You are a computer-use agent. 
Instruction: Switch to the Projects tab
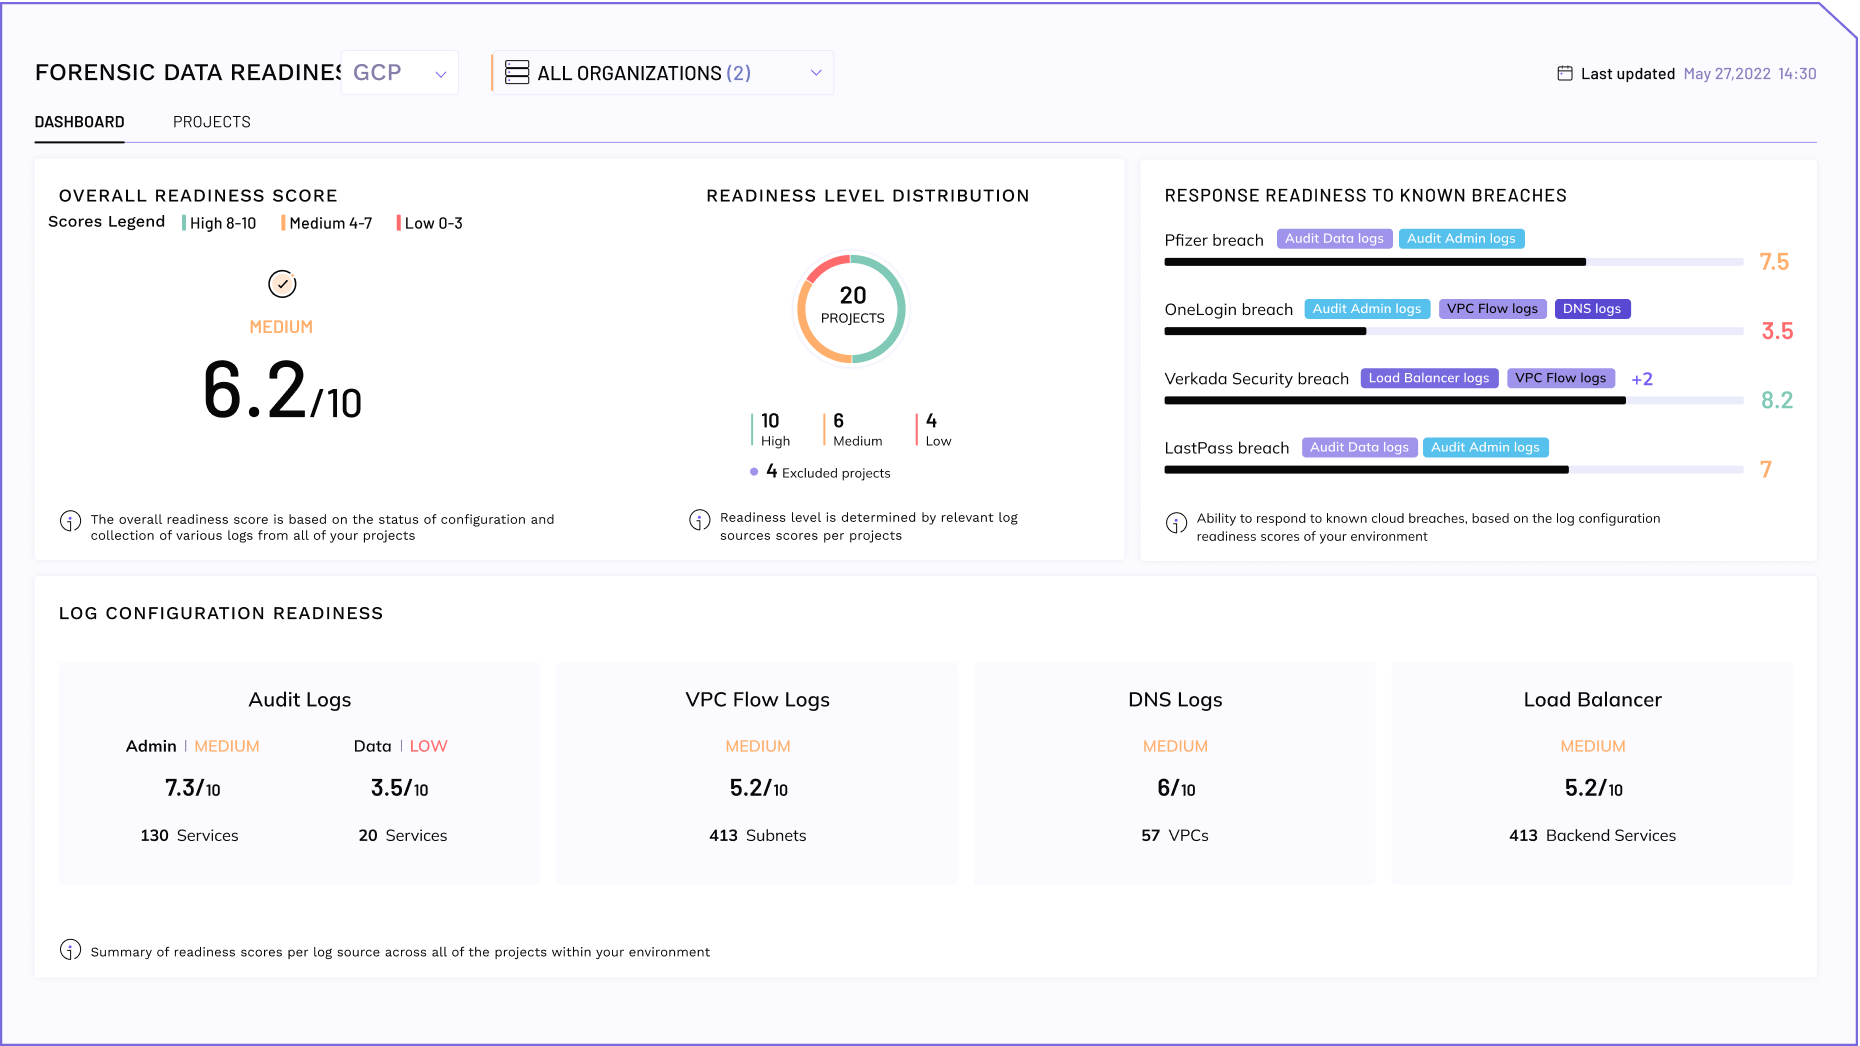pyautogui.click(x=212, y=122)
